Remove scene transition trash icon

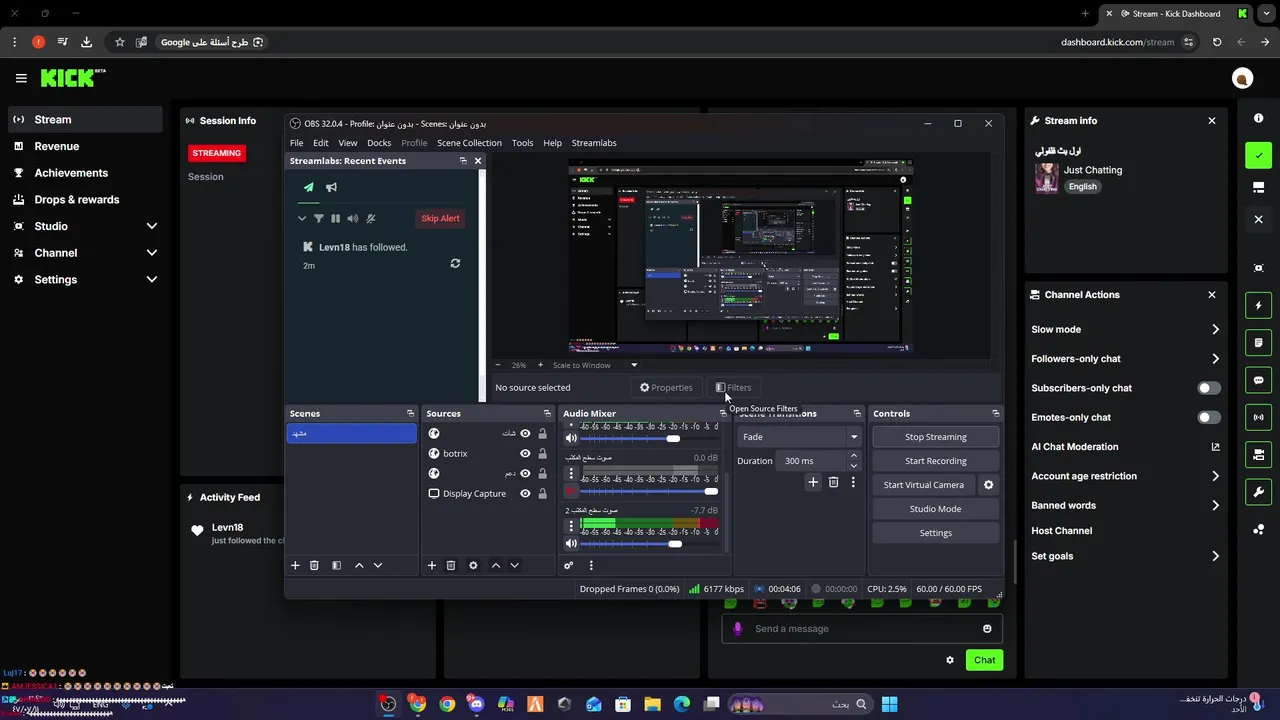click(833, 482)
